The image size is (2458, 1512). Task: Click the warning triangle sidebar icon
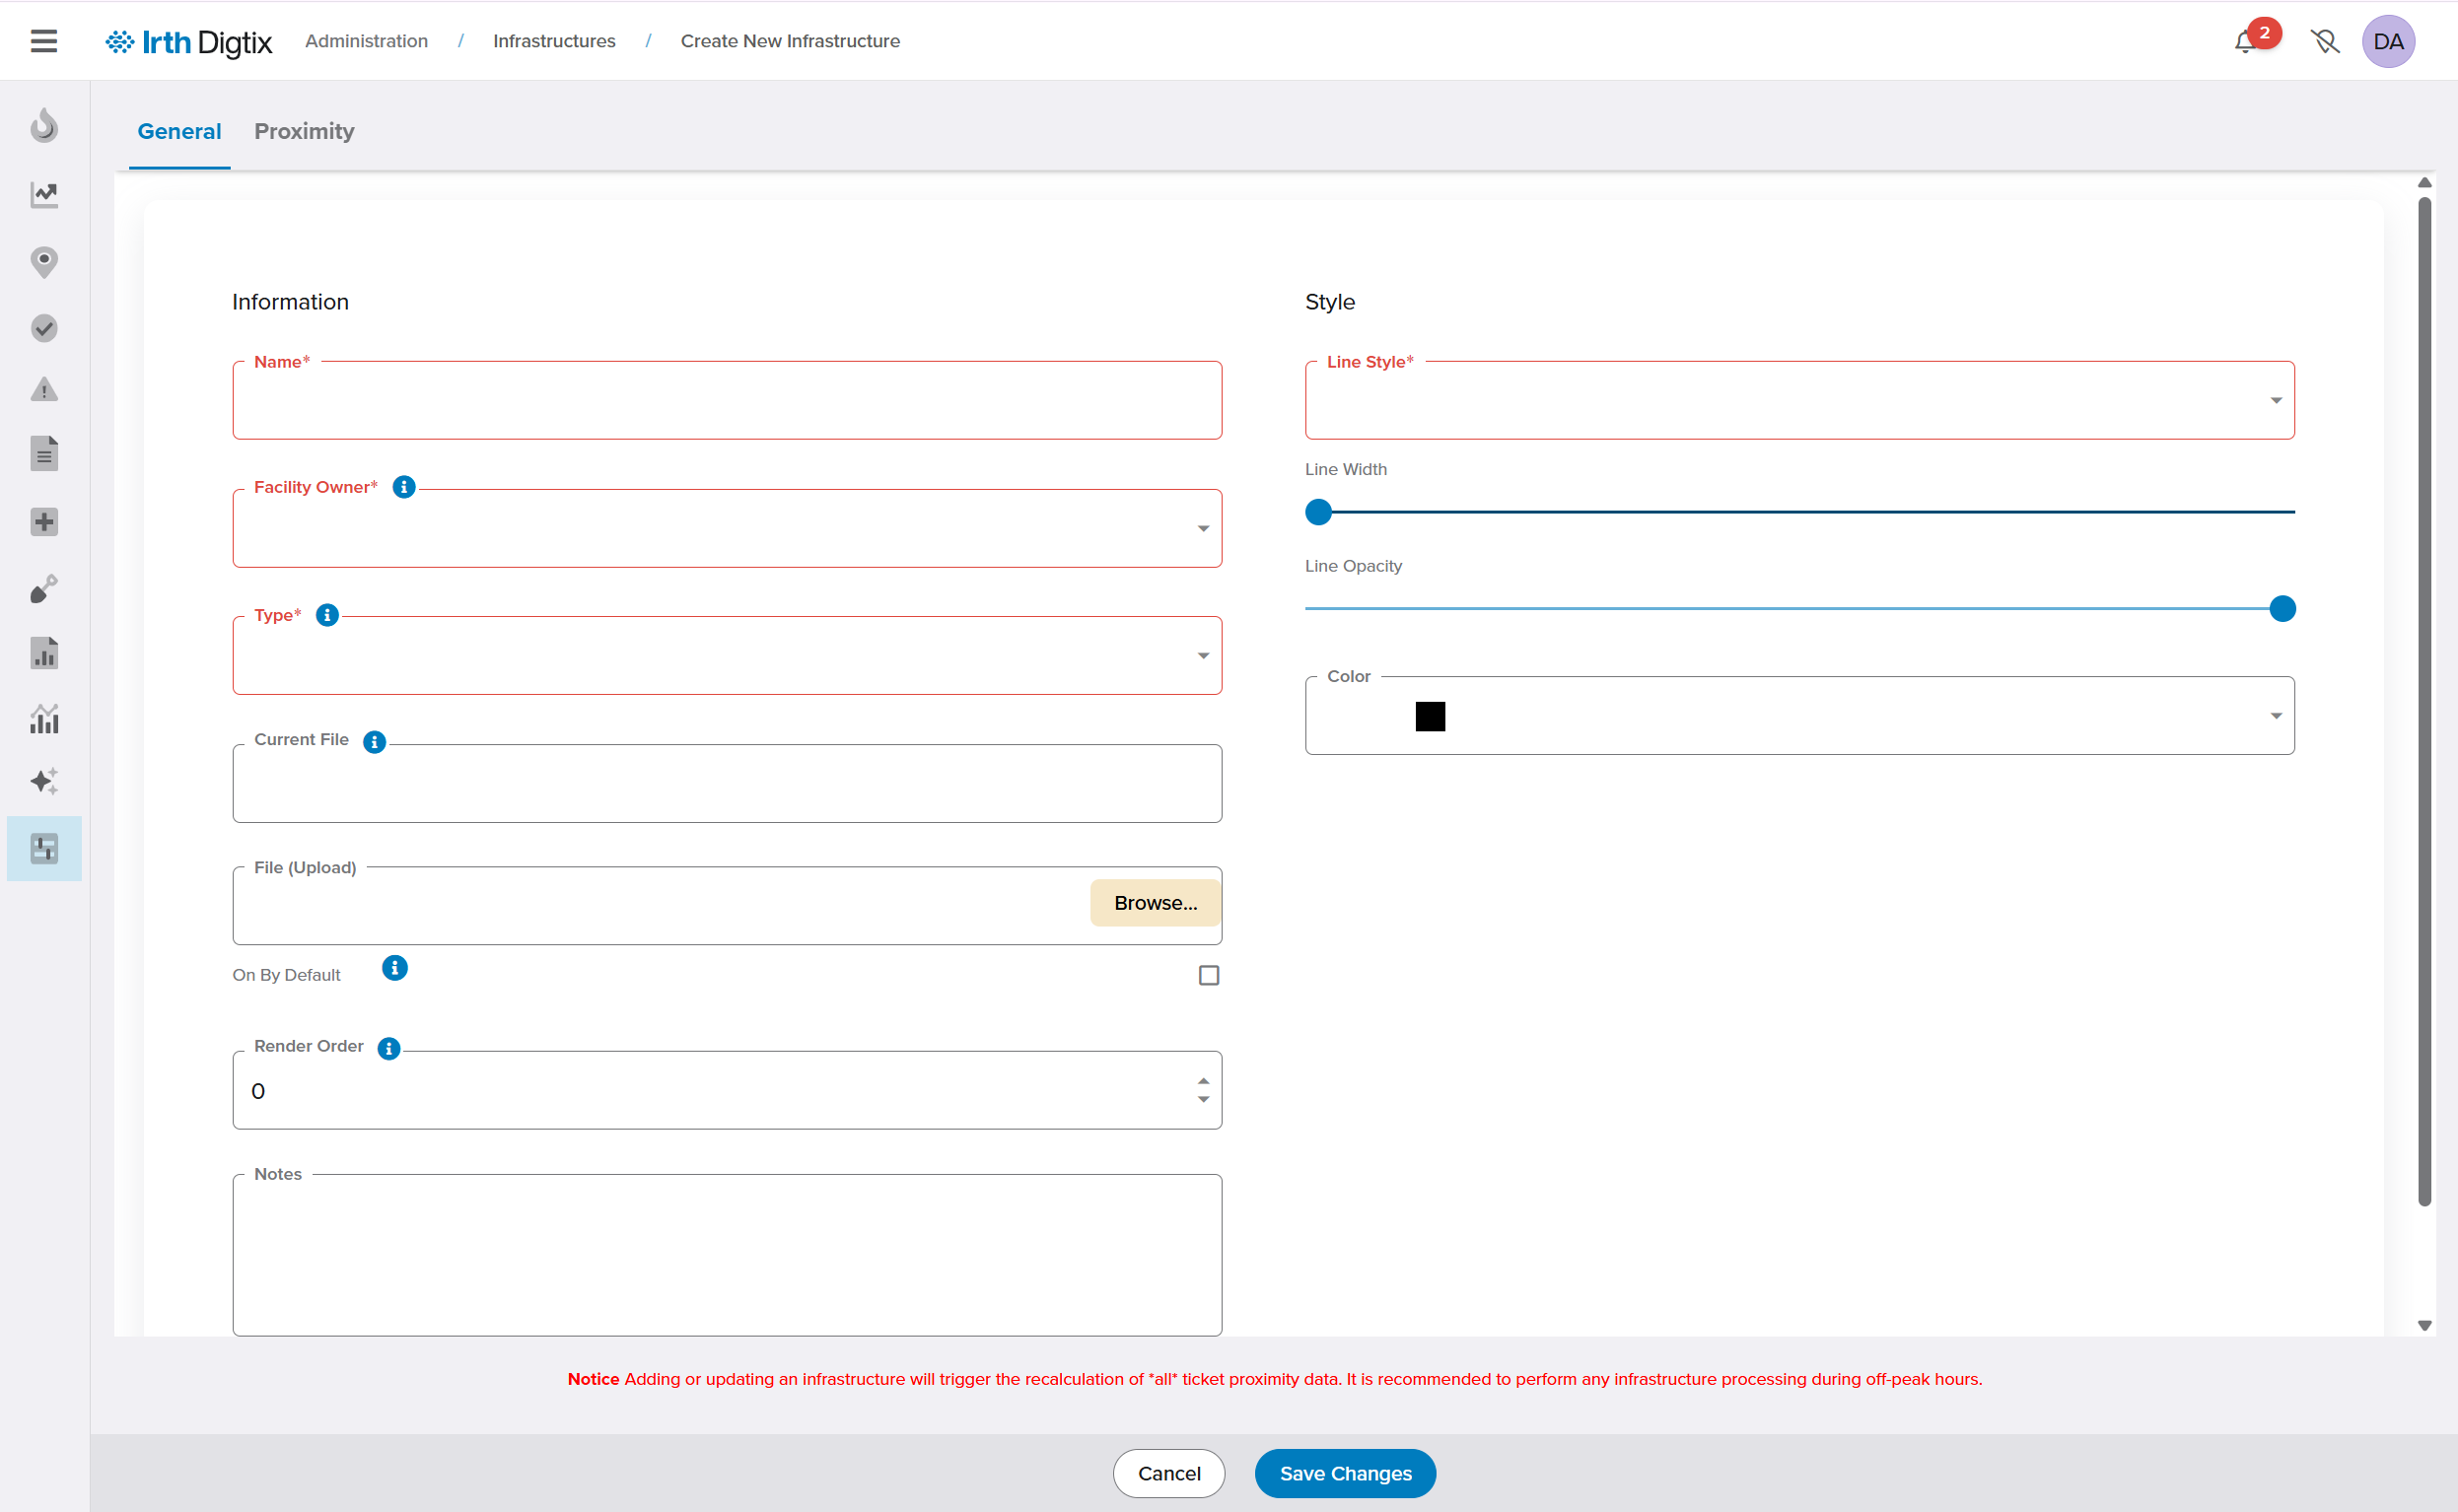(x=44, y=390)
